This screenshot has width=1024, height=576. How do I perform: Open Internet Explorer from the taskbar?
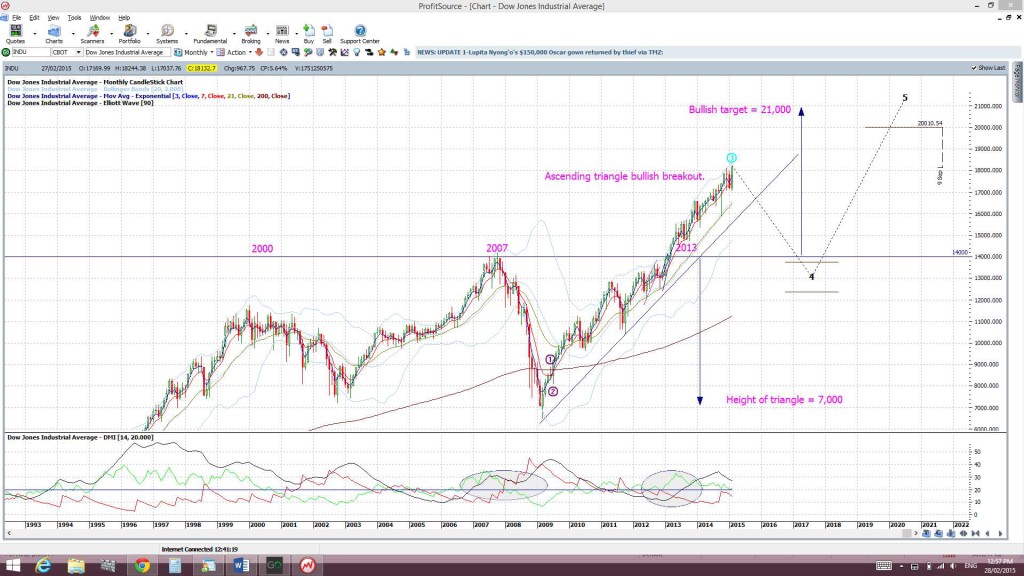click(x=43, y=566)
